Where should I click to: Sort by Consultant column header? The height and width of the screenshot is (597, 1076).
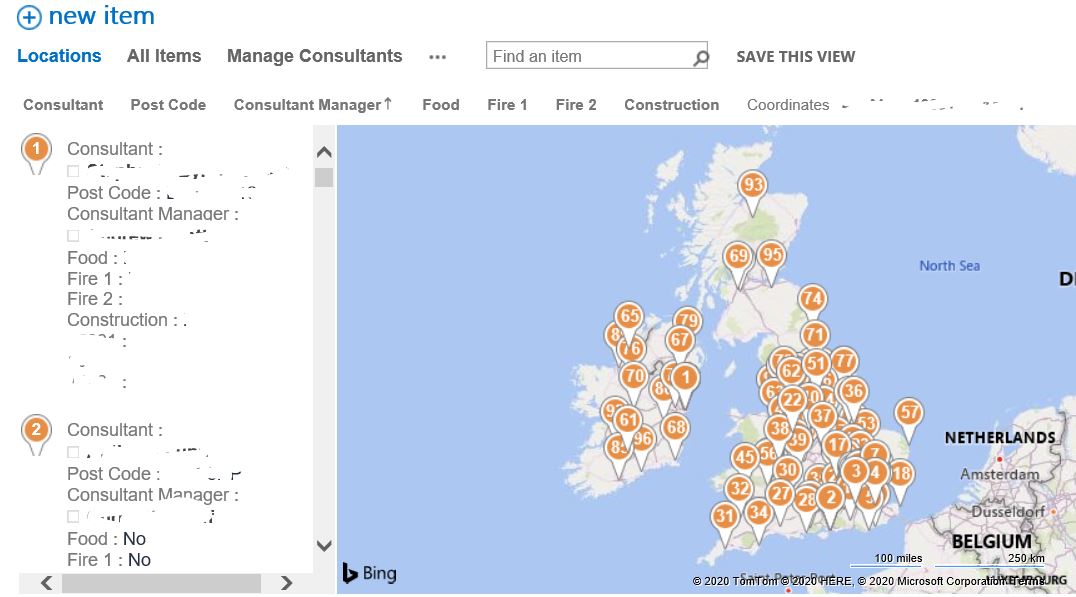(x=63, y=105)
